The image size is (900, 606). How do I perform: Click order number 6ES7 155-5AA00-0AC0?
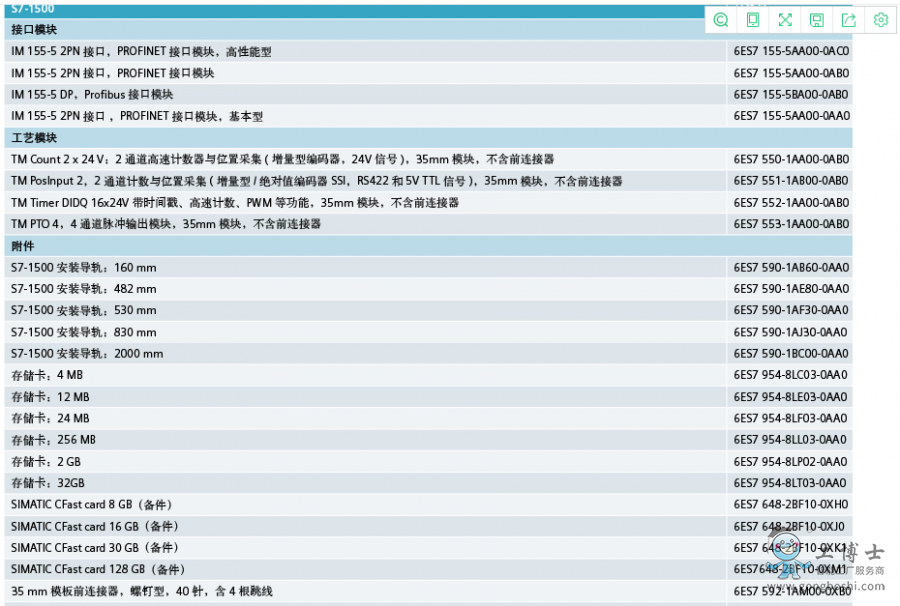(790, 52)
